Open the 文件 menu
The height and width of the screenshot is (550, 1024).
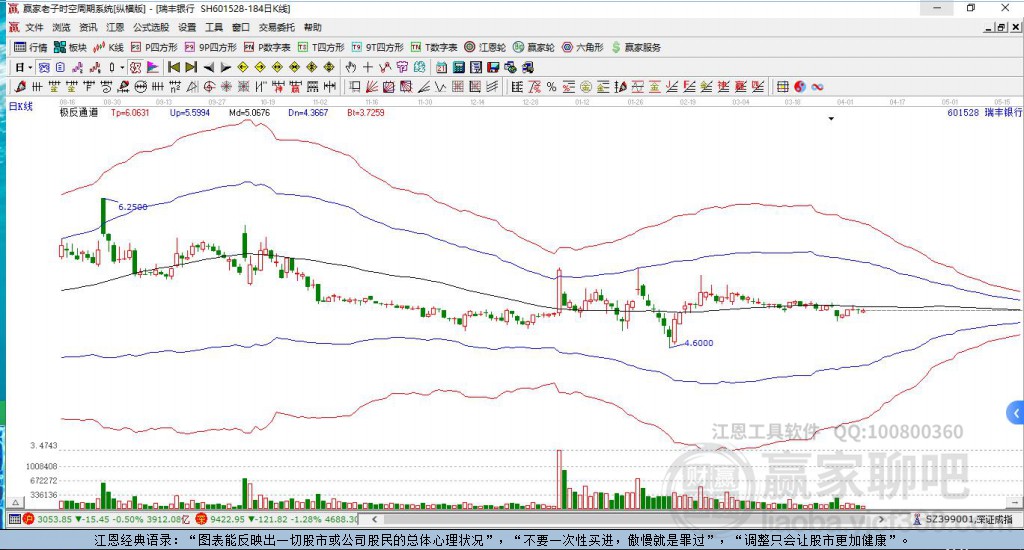point(34,27)
